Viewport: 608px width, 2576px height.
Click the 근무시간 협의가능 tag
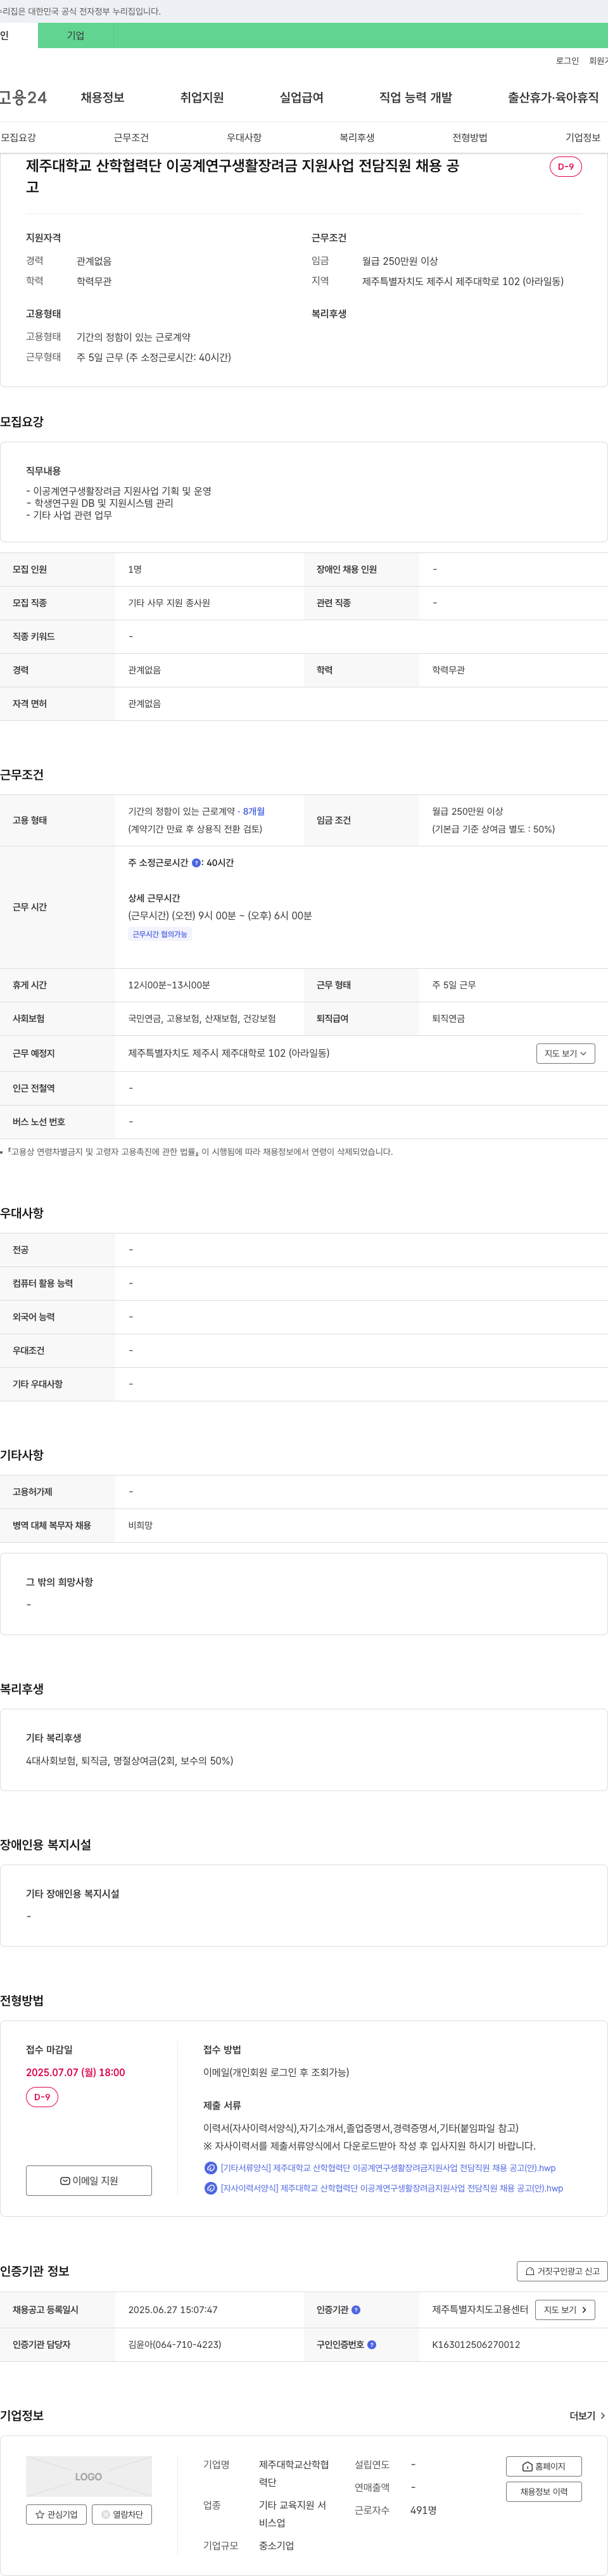tap(160, 934)
